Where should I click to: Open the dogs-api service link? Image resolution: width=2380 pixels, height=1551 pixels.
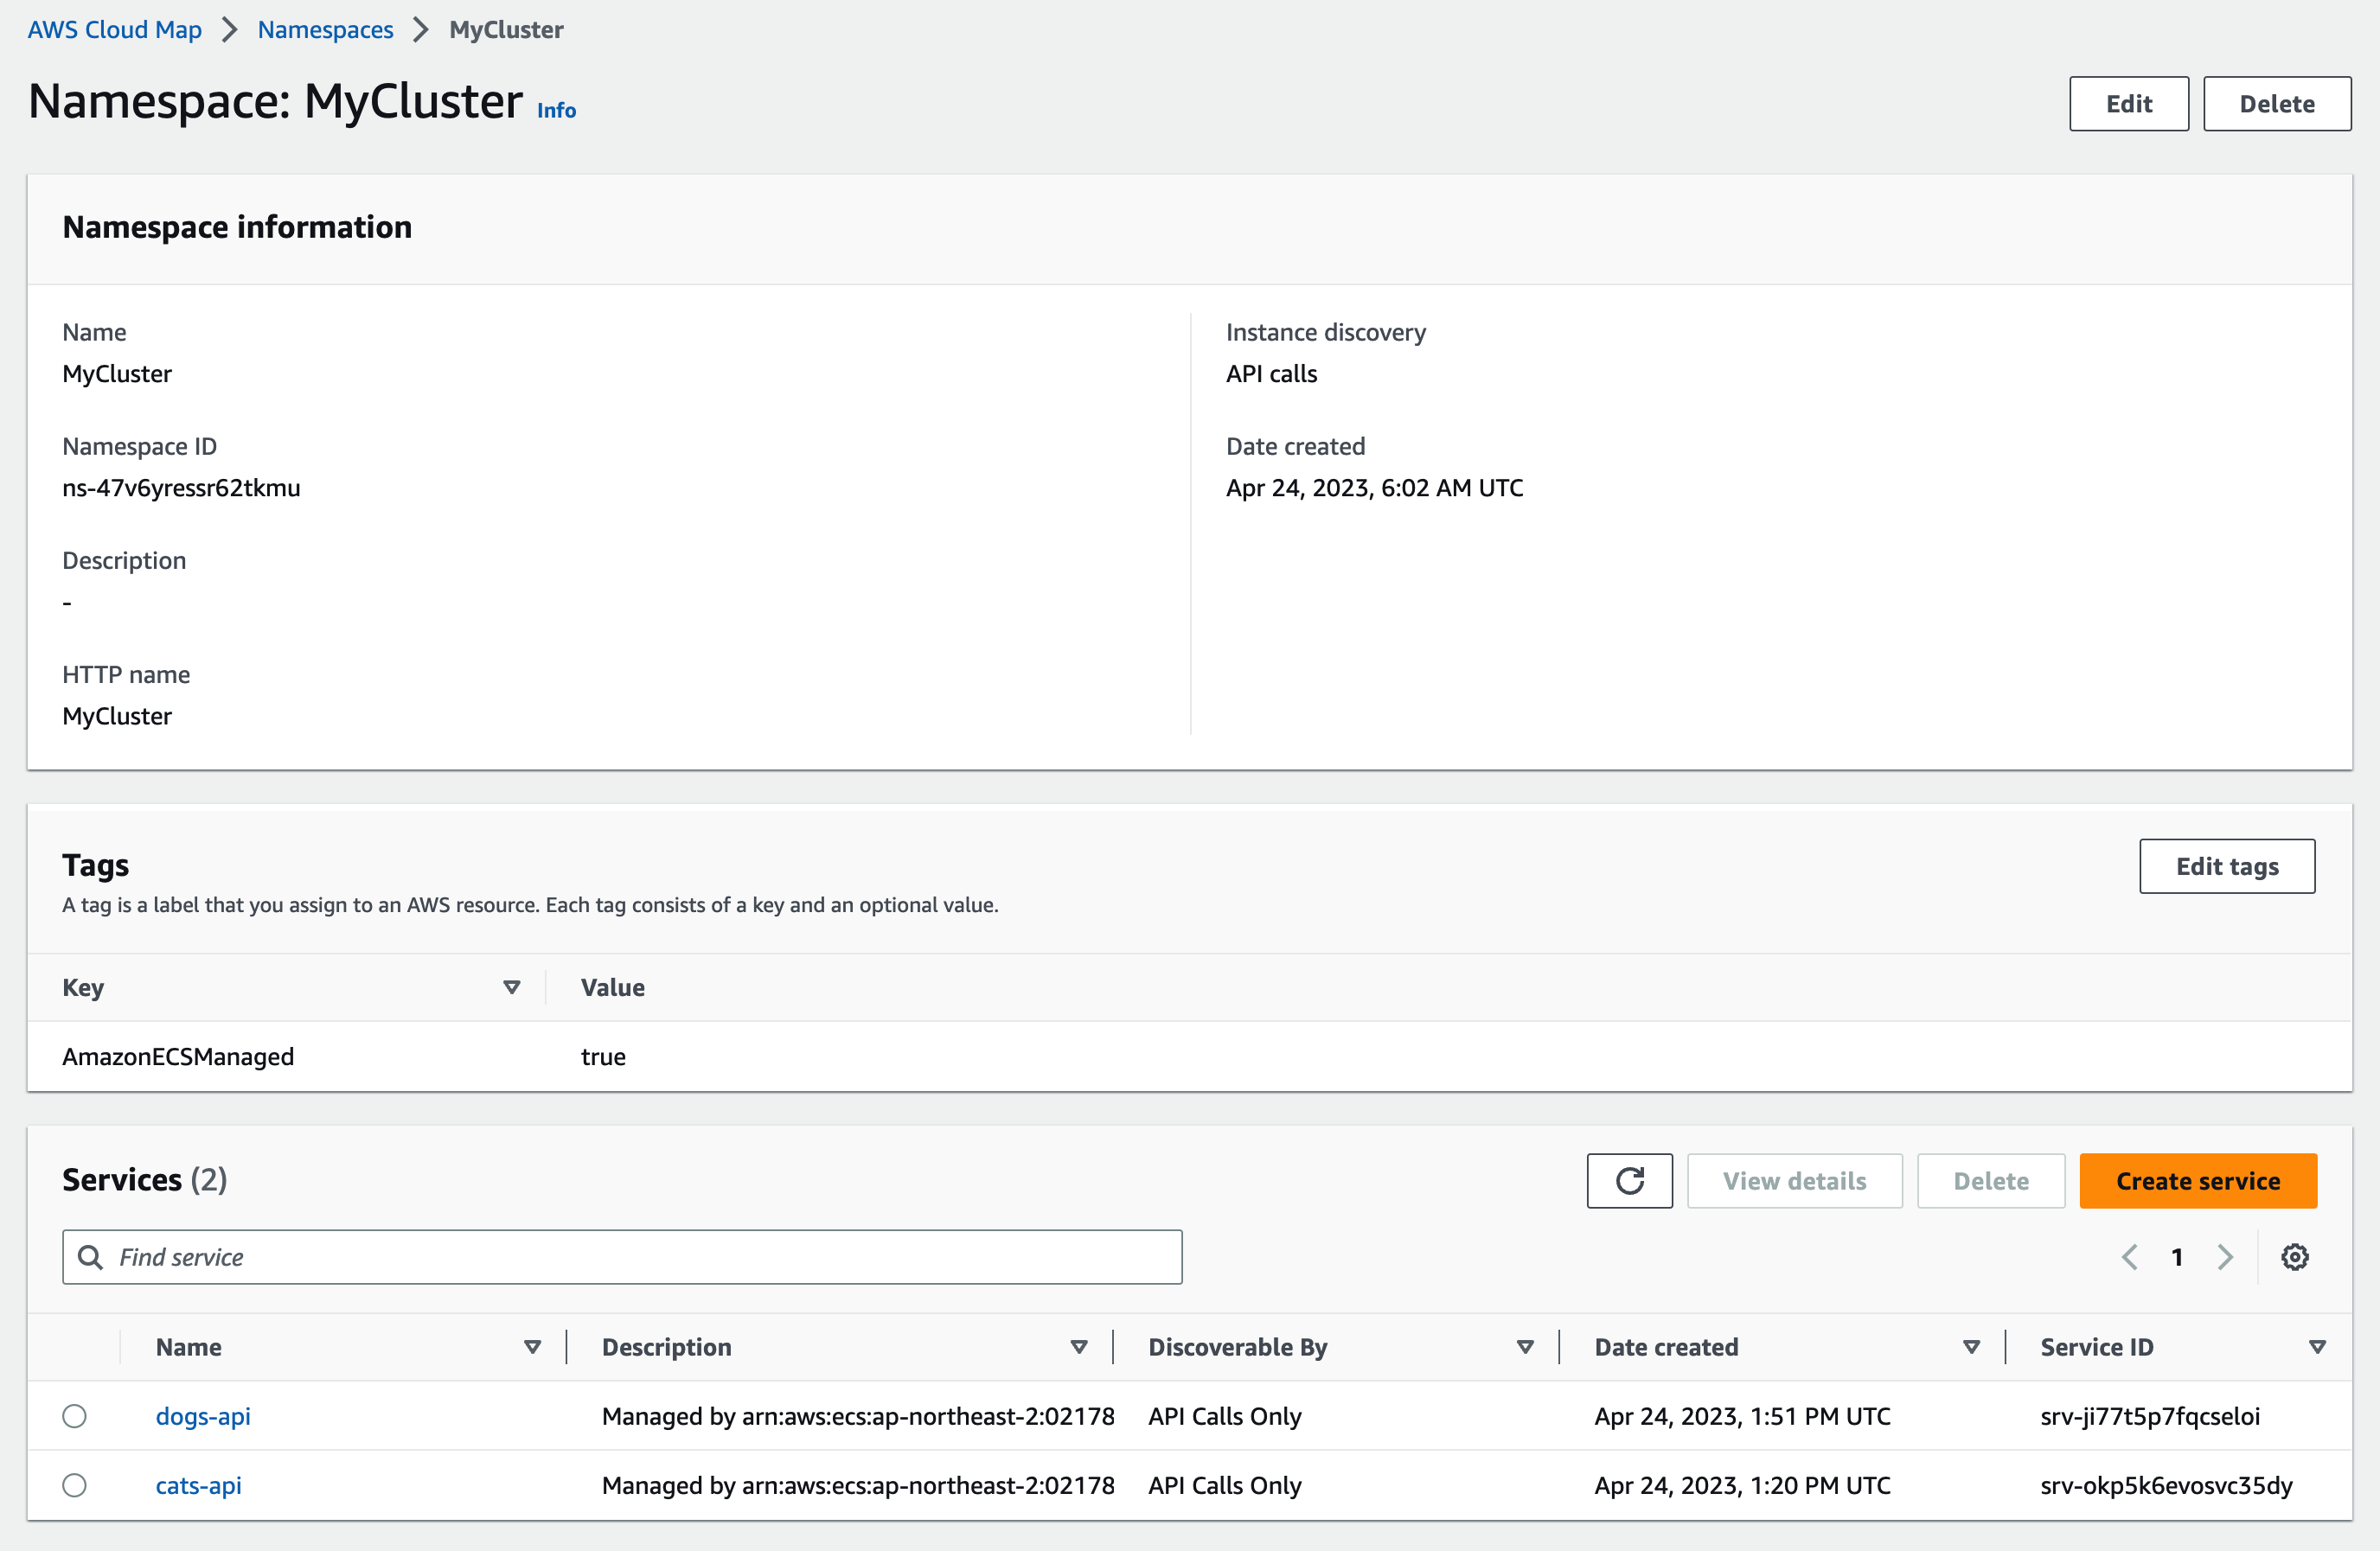coord(203,1416)
